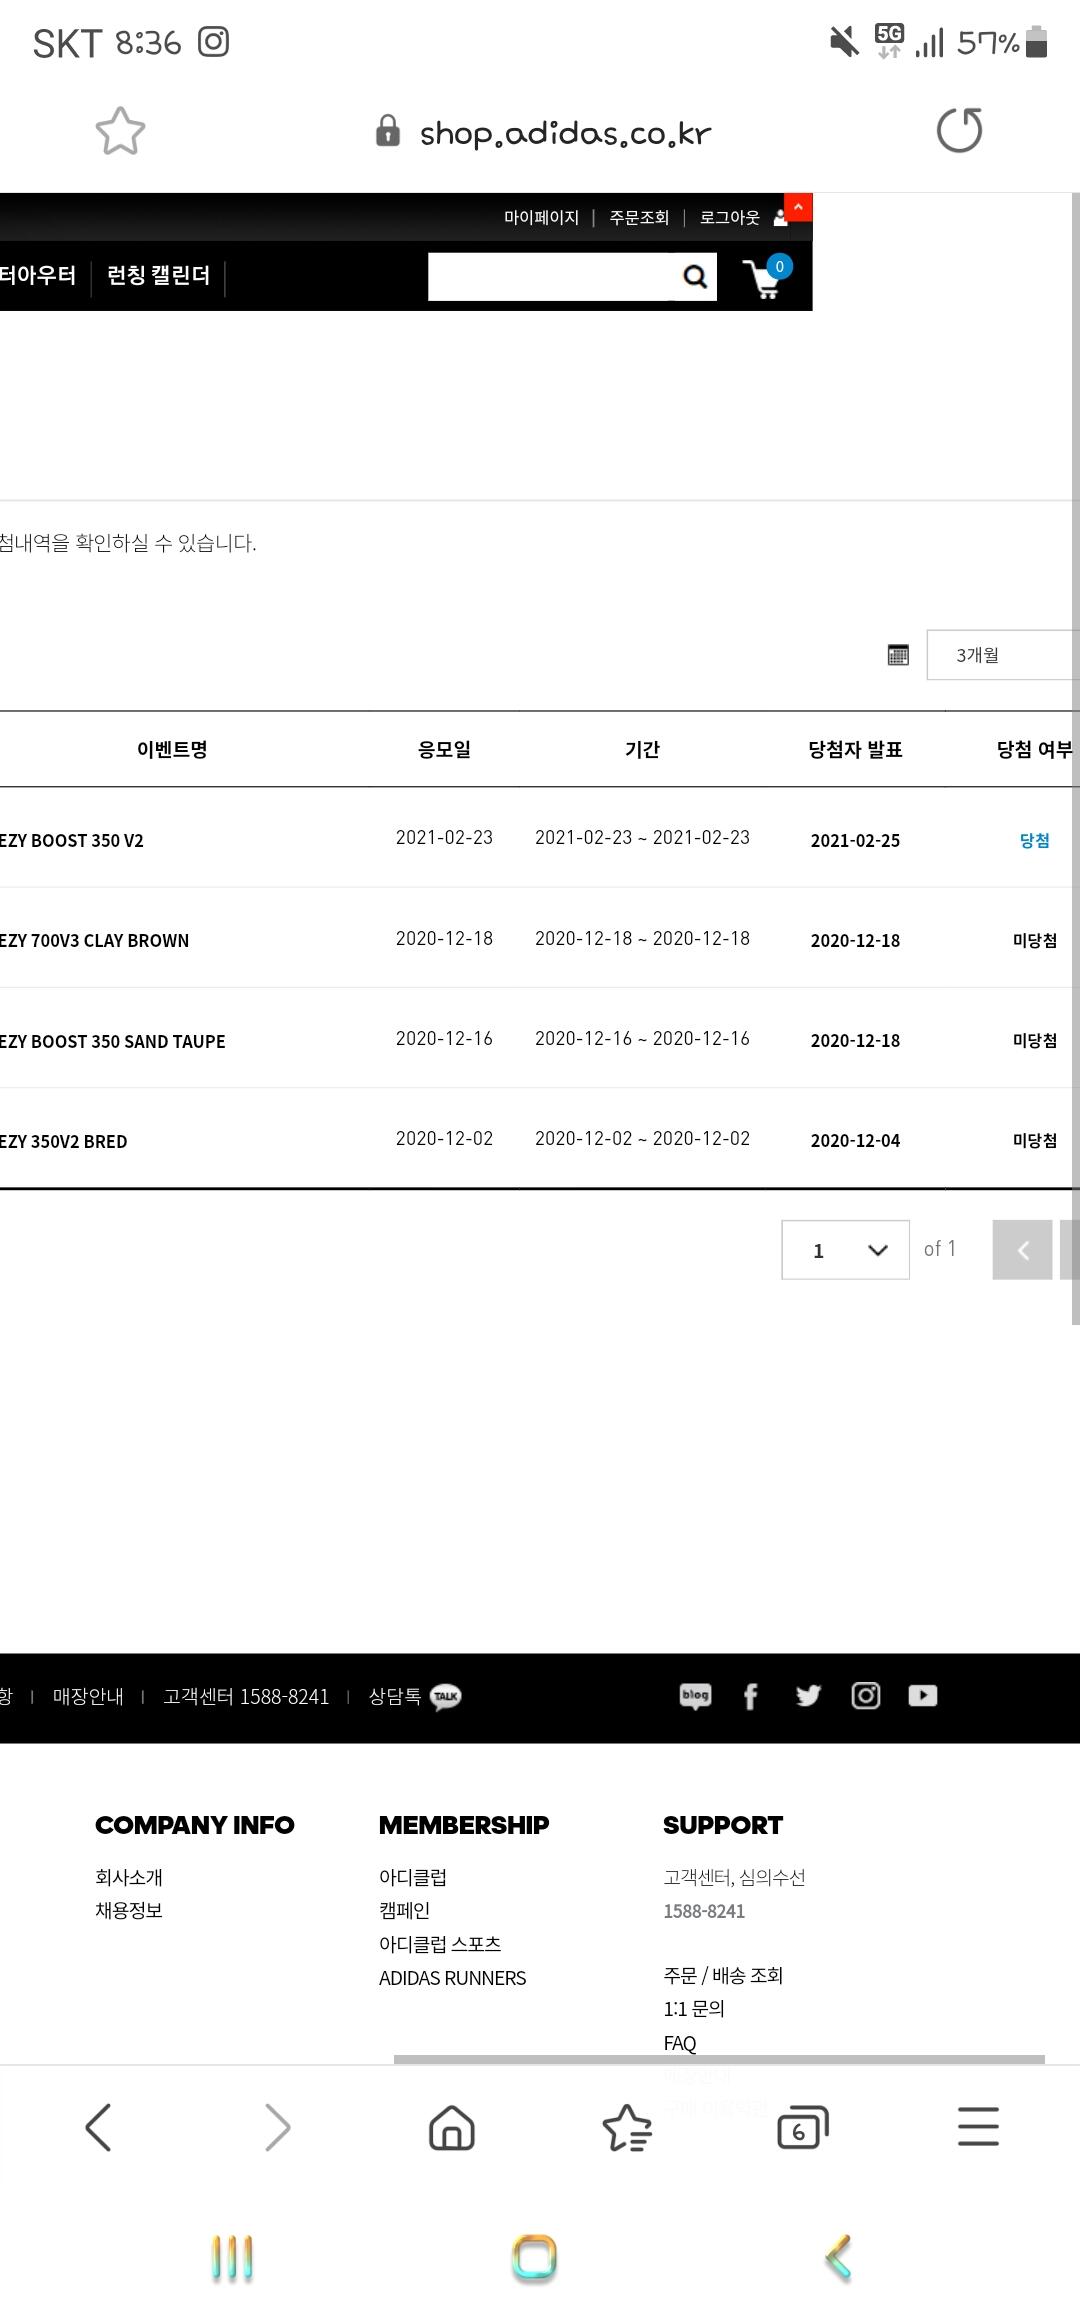This screenshot has height=2316, width=1080.
Task: Open the page number dropdown
Action: (846, 1250)
